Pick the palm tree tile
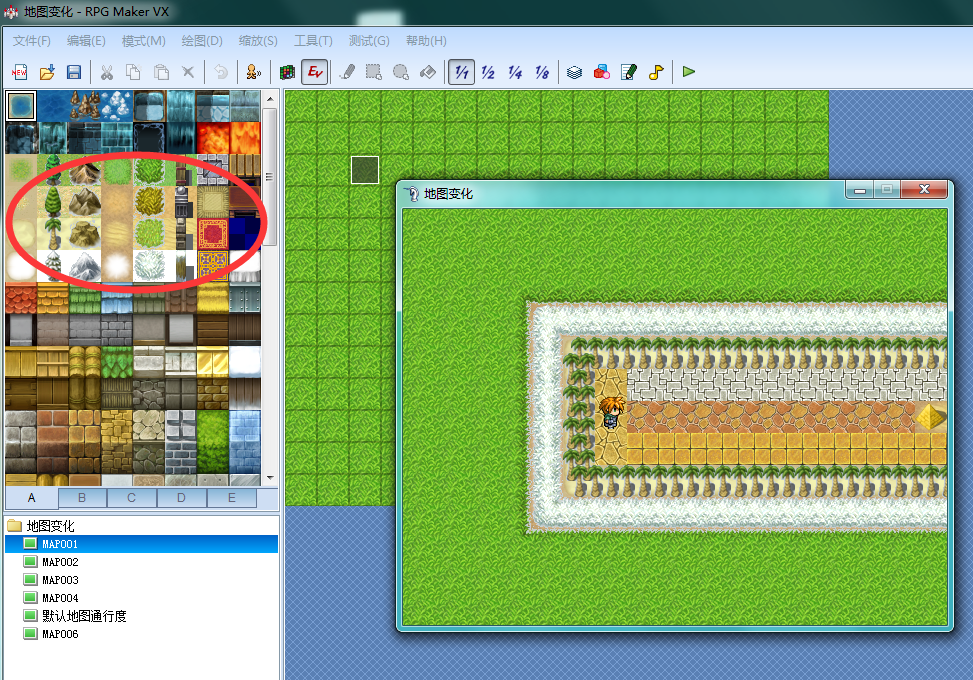 click(x=53, y=234)
